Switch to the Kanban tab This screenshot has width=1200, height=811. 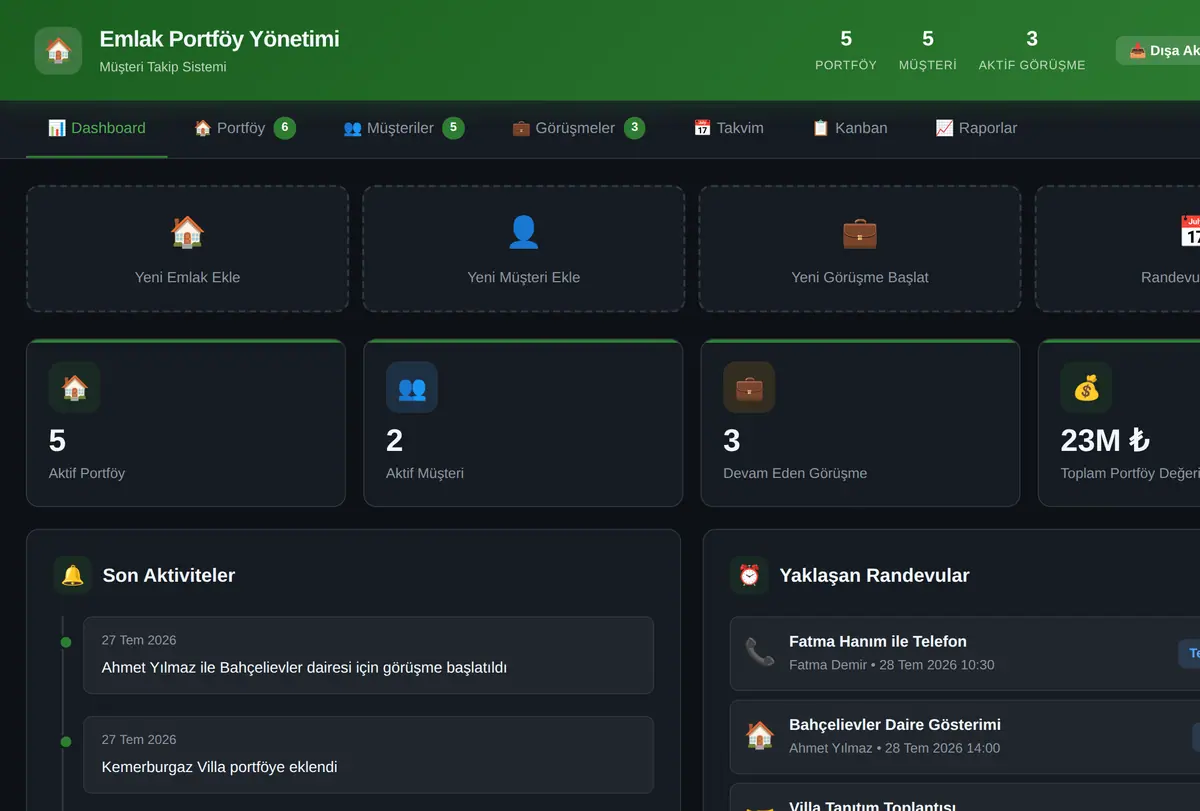pos(849,128)
